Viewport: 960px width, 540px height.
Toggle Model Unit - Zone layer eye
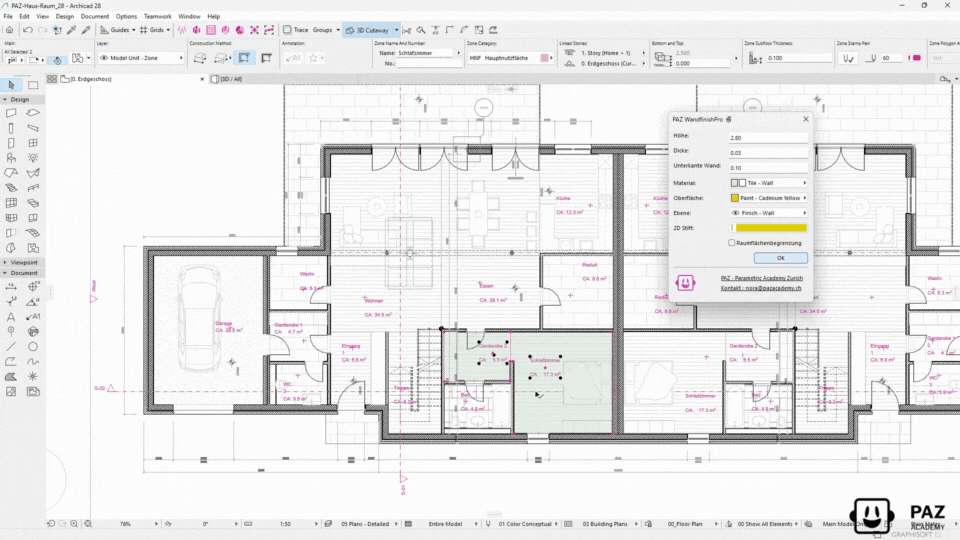click(104, 58)
